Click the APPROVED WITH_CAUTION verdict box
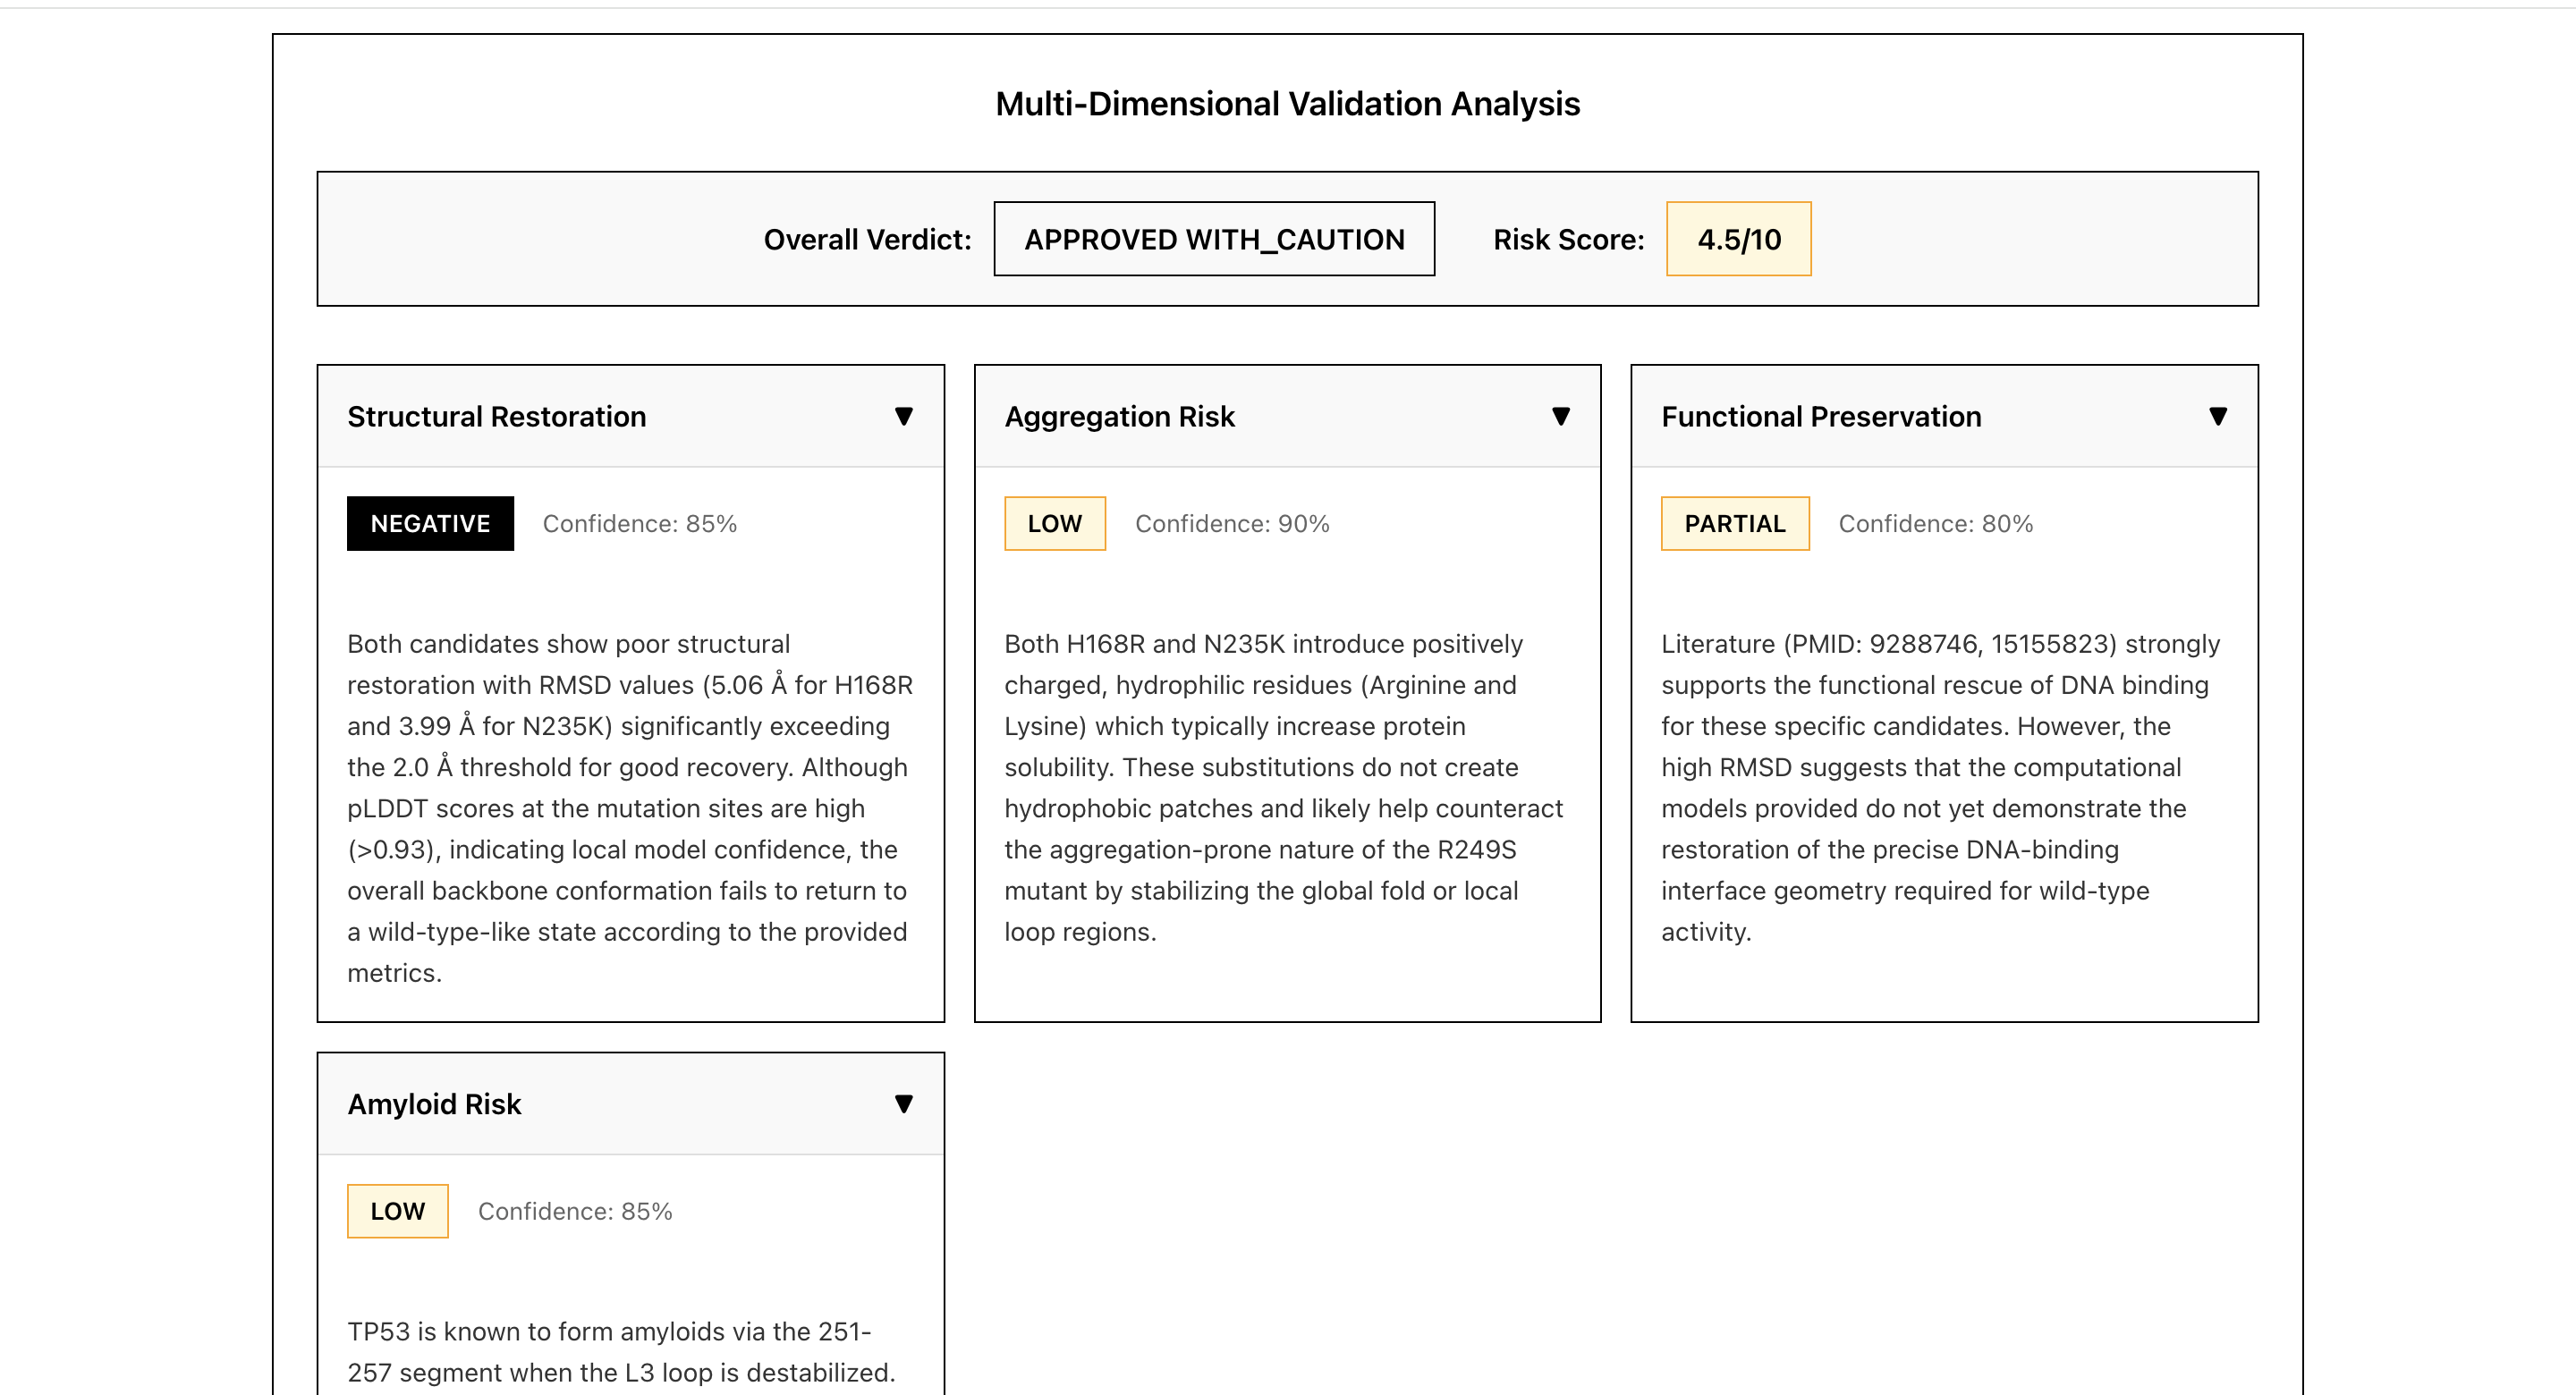The image size is (2576, 1395). (1213, 239)
